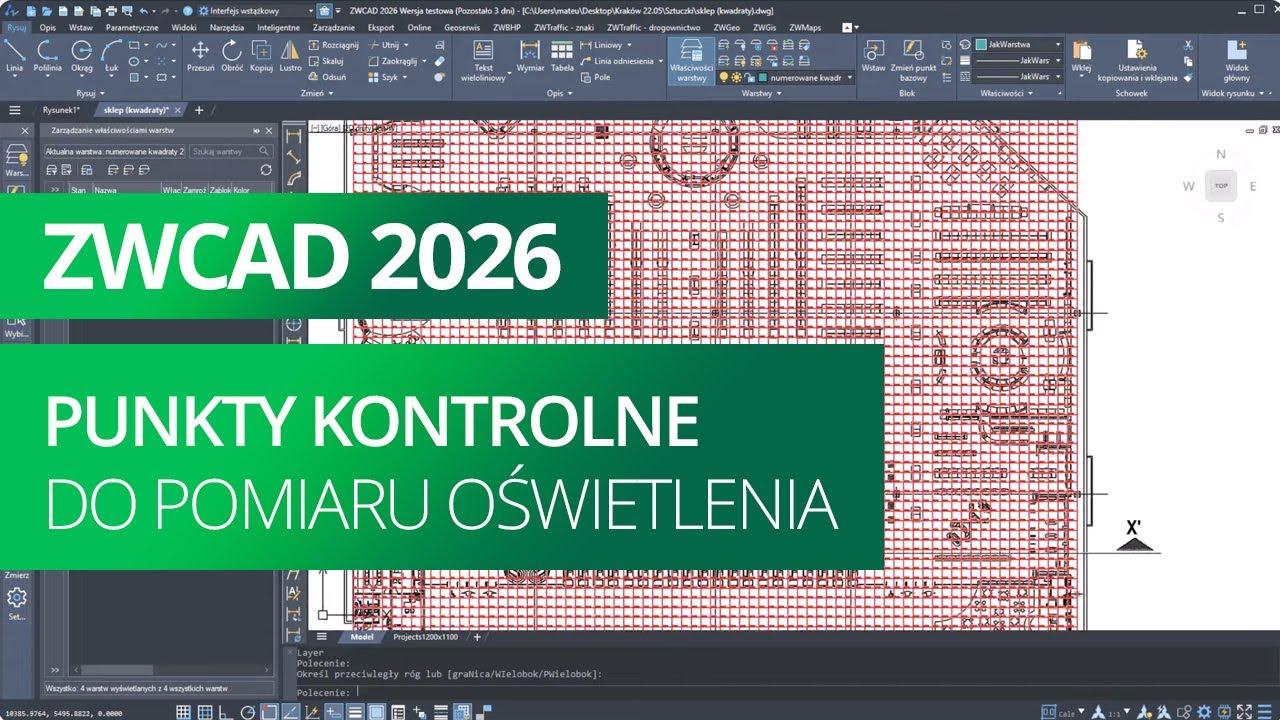Open the Opis ribbon tab
The height and width of the screenshot is (720, 1280).
48,27
